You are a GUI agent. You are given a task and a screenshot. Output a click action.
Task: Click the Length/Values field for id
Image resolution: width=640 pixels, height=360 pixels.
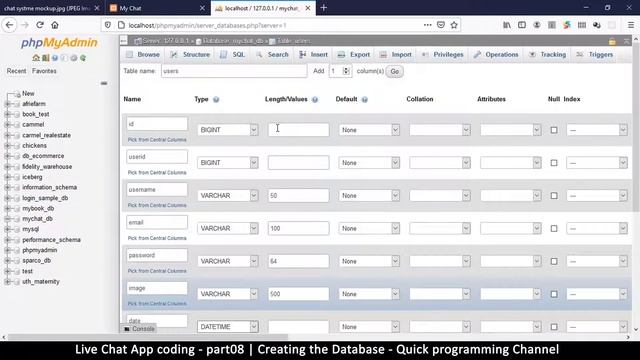pyautogui.click(x=298, y=130)
